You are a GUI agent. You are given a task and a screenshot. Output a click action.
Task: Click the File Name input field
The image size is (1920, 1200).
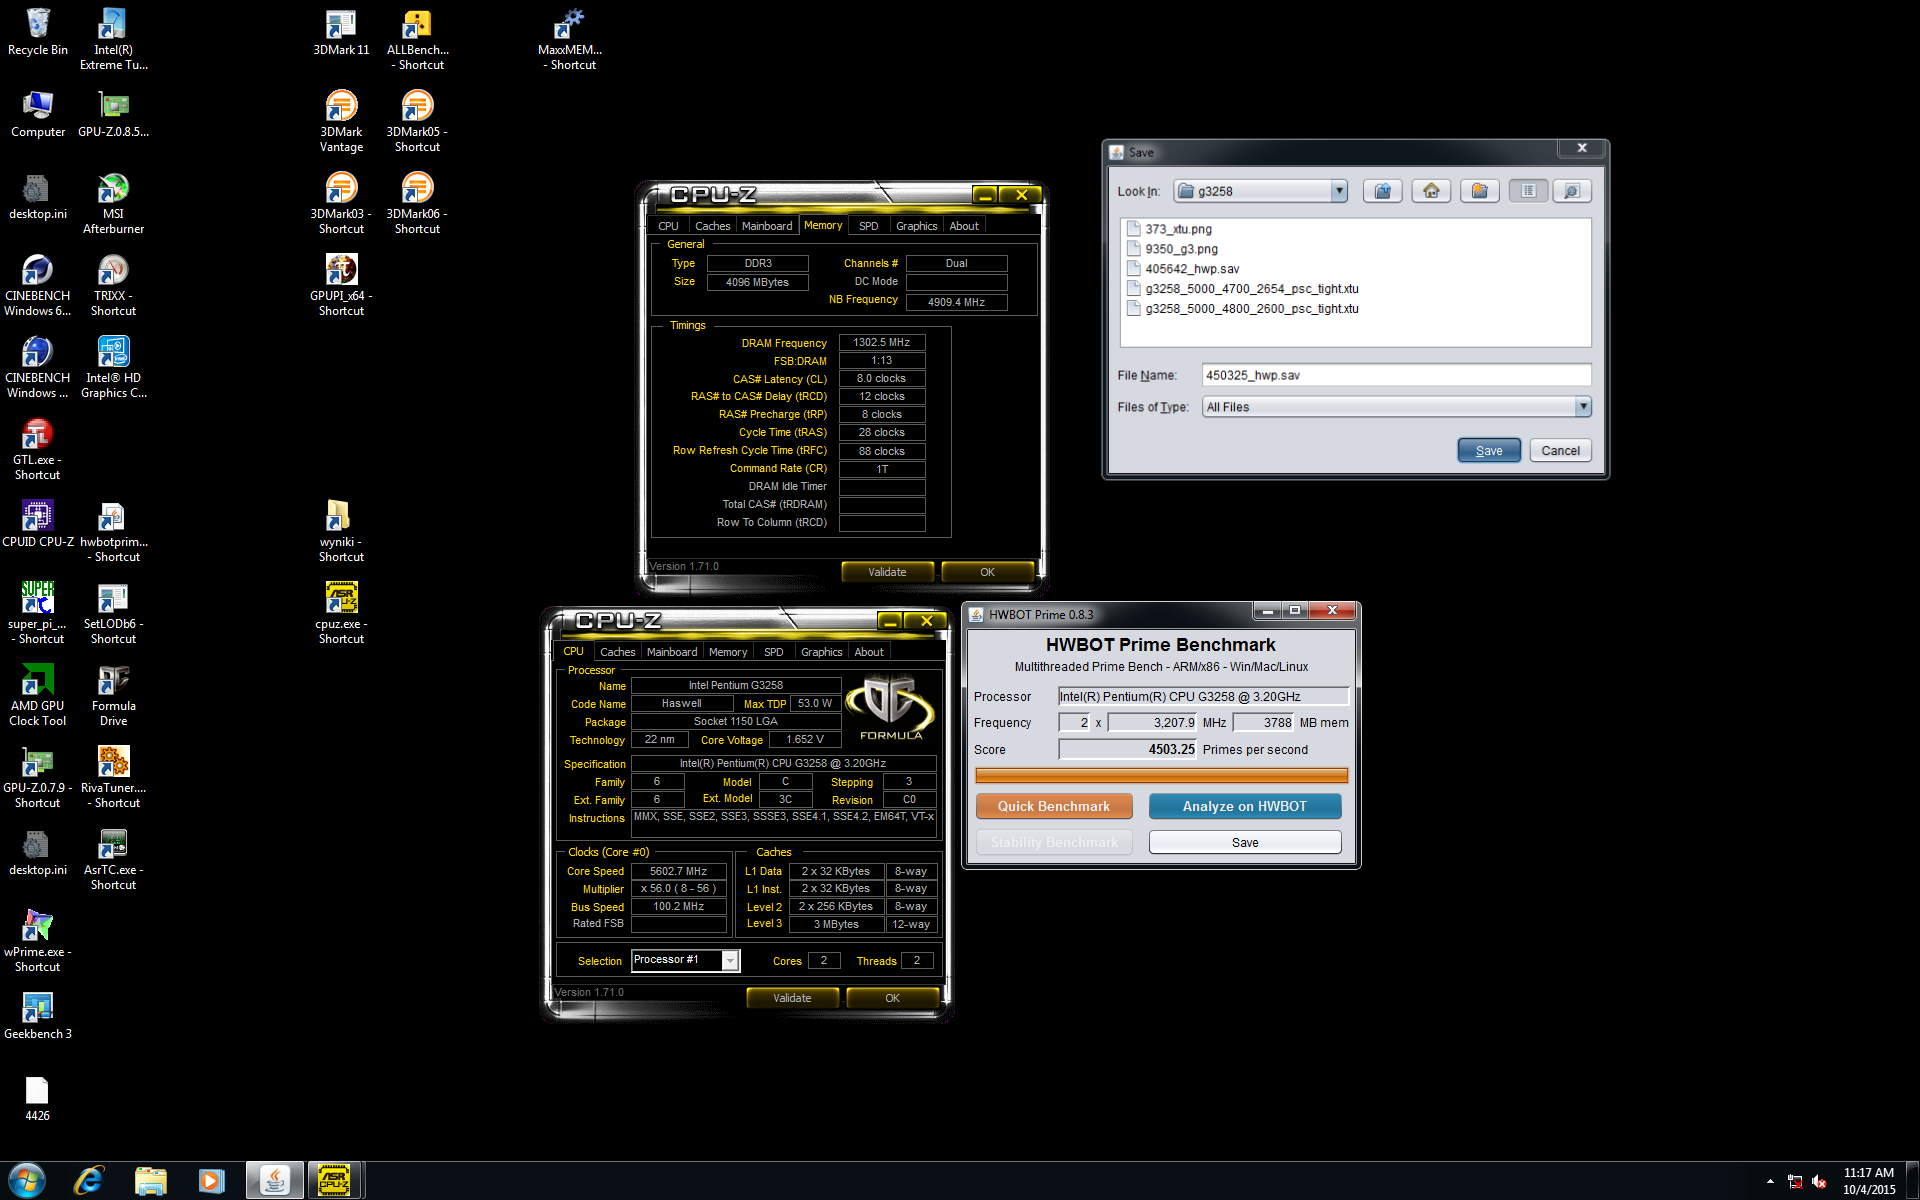1396,375
